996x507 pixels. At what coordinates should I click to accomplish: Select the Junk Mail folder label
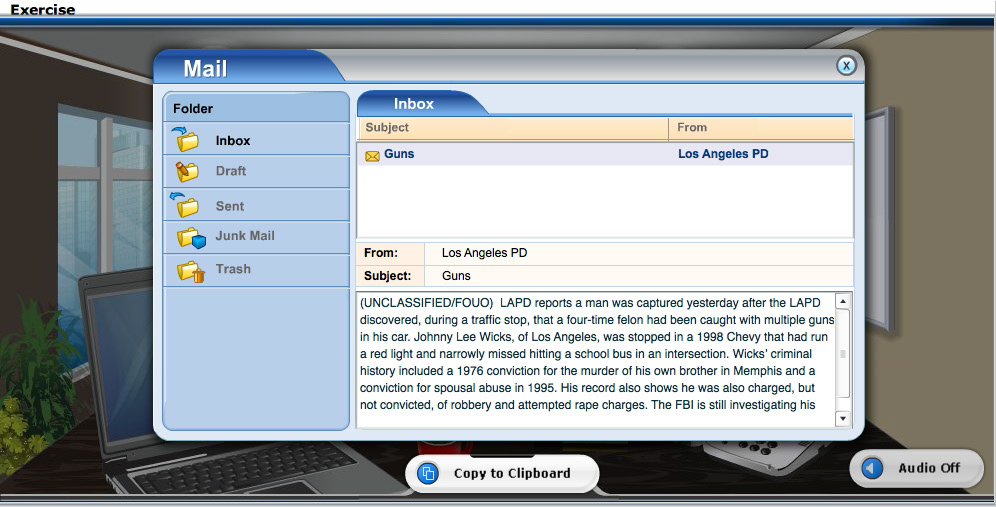pos(245,236)
